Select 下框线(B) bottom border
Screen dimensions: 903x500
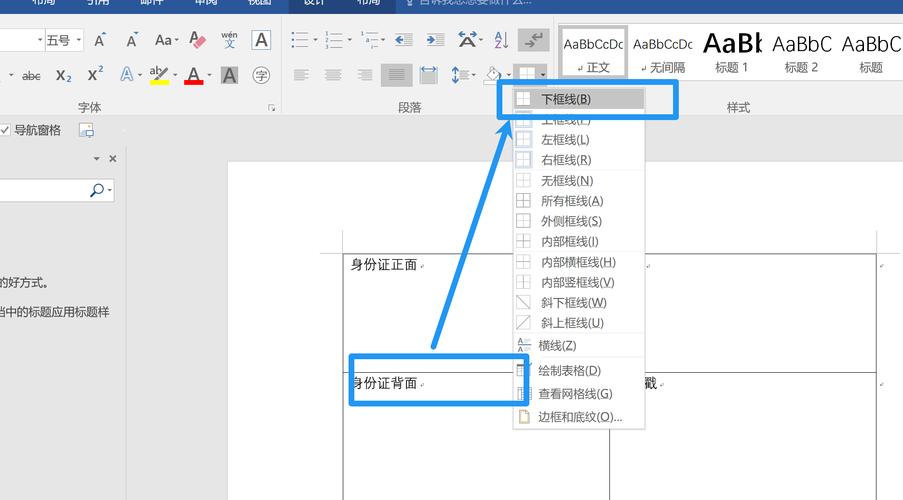coord(579,99)
